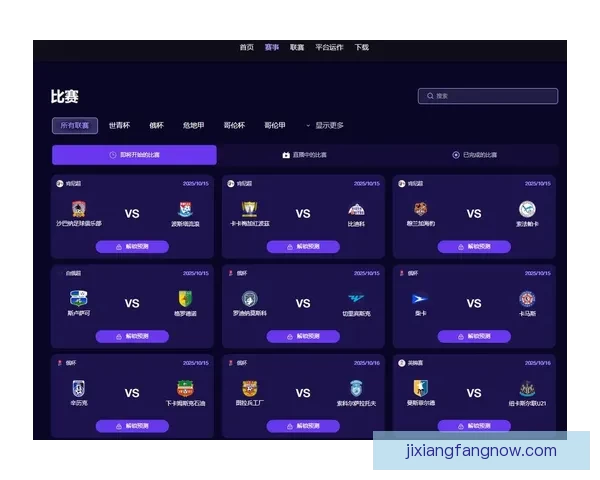This screenshot has height=480, width=600.
Task: Click the 纽卡斯尔联U21 team logo
Action: coord(527,388)
